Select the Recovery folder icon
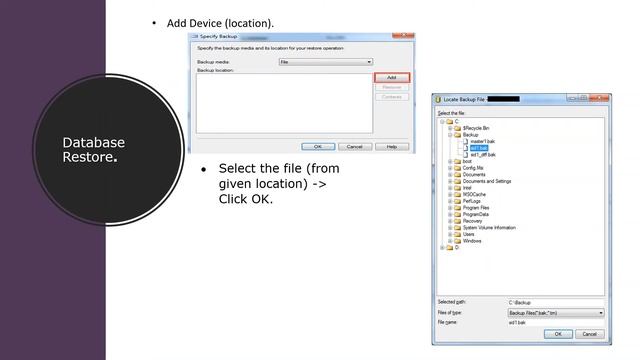 click(x=458, y=221)
